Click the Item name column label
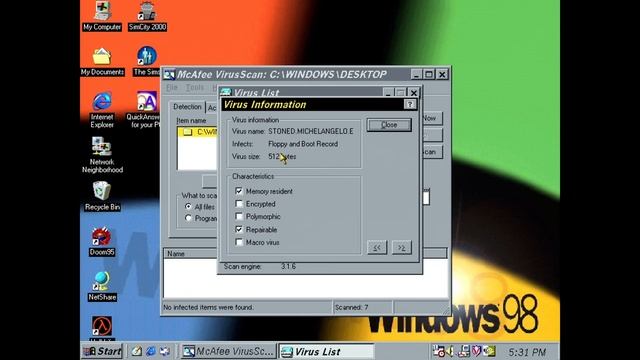Image resolution: width=640 pixels, height=360 pixels. 191,120
